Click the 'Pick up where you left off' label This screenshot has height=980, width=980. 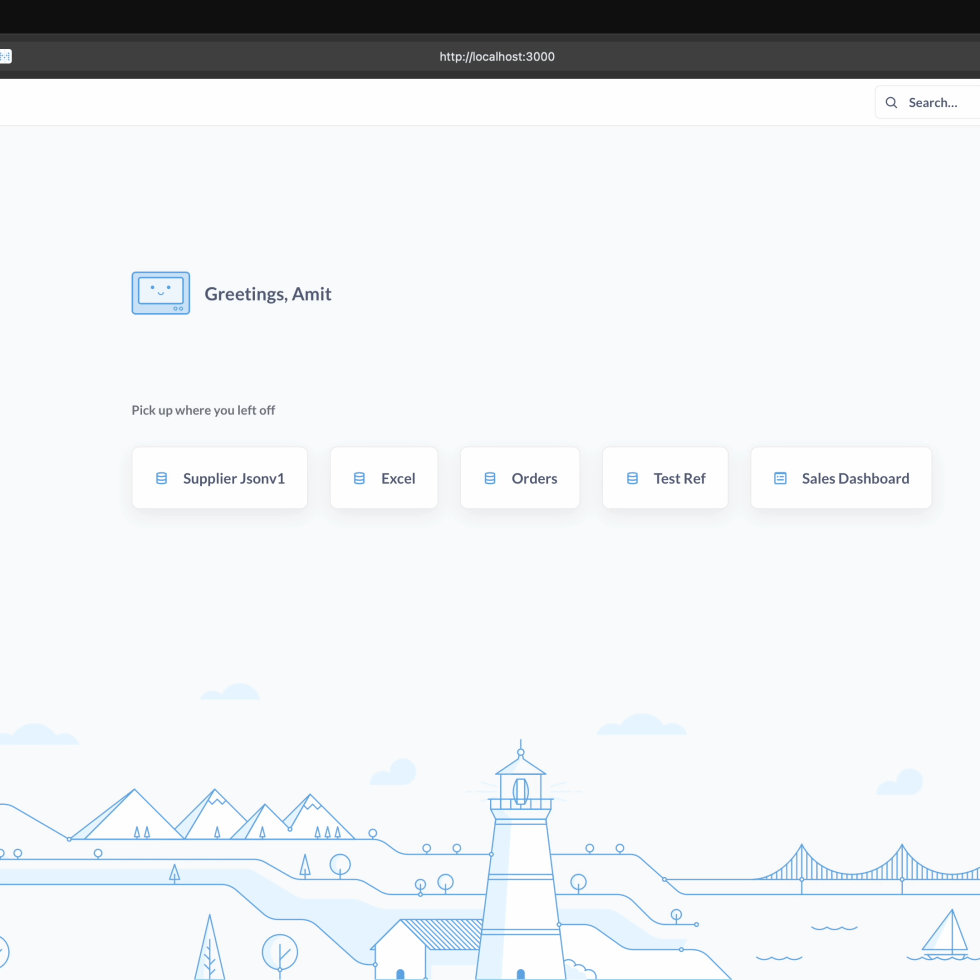point(203,410)
